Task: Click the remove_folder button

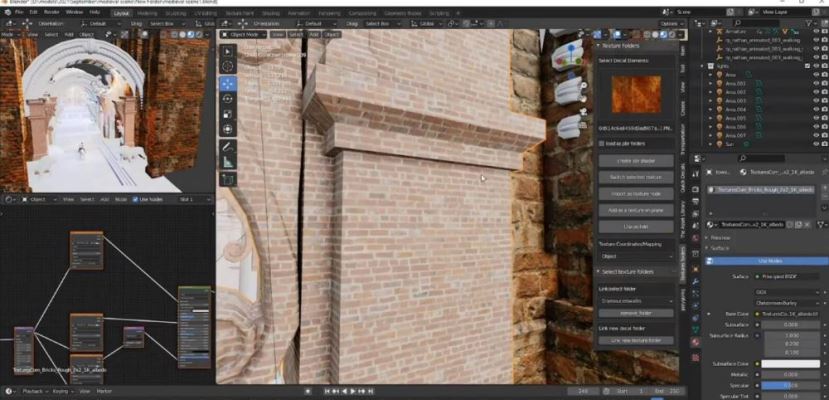Action: (x=636, y=313)
